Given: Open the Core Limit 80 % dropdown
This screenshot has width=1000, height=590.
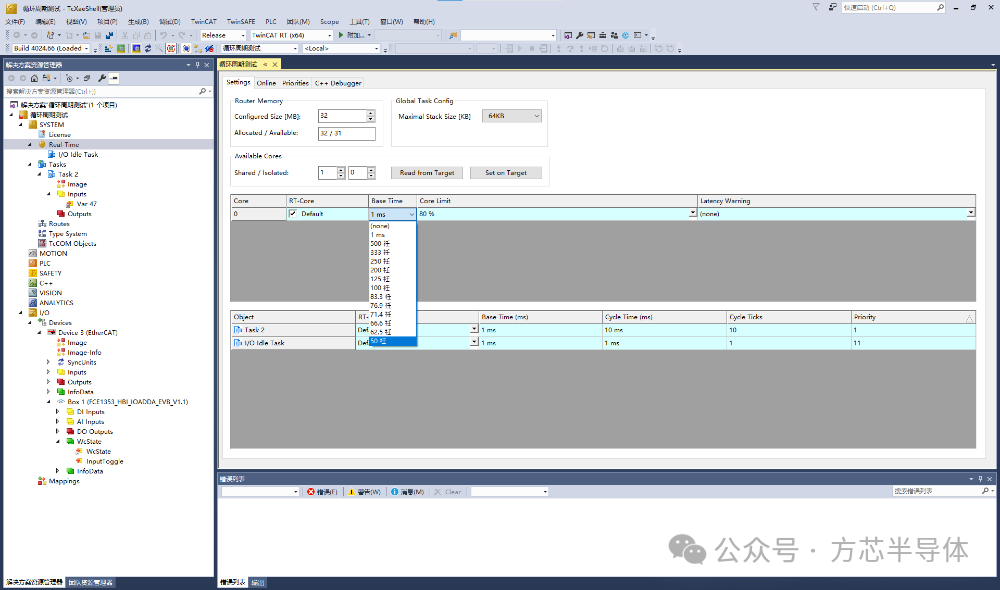Looking at the screenshot, I should coord(693,213).
